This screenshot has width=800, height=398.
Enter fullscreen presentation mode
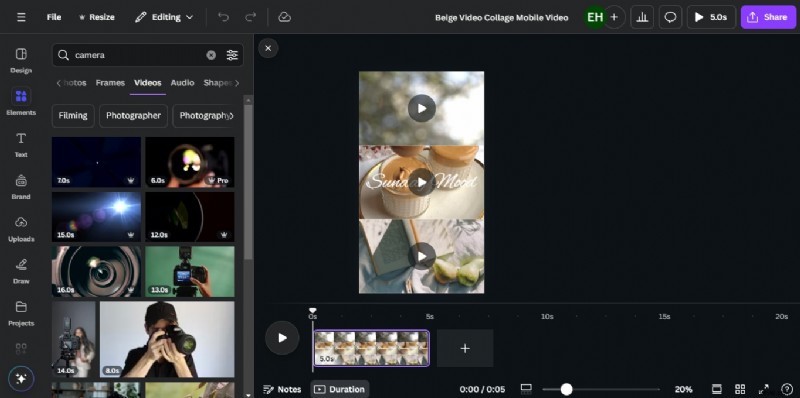pyautogui.click(x=763, y=389)
